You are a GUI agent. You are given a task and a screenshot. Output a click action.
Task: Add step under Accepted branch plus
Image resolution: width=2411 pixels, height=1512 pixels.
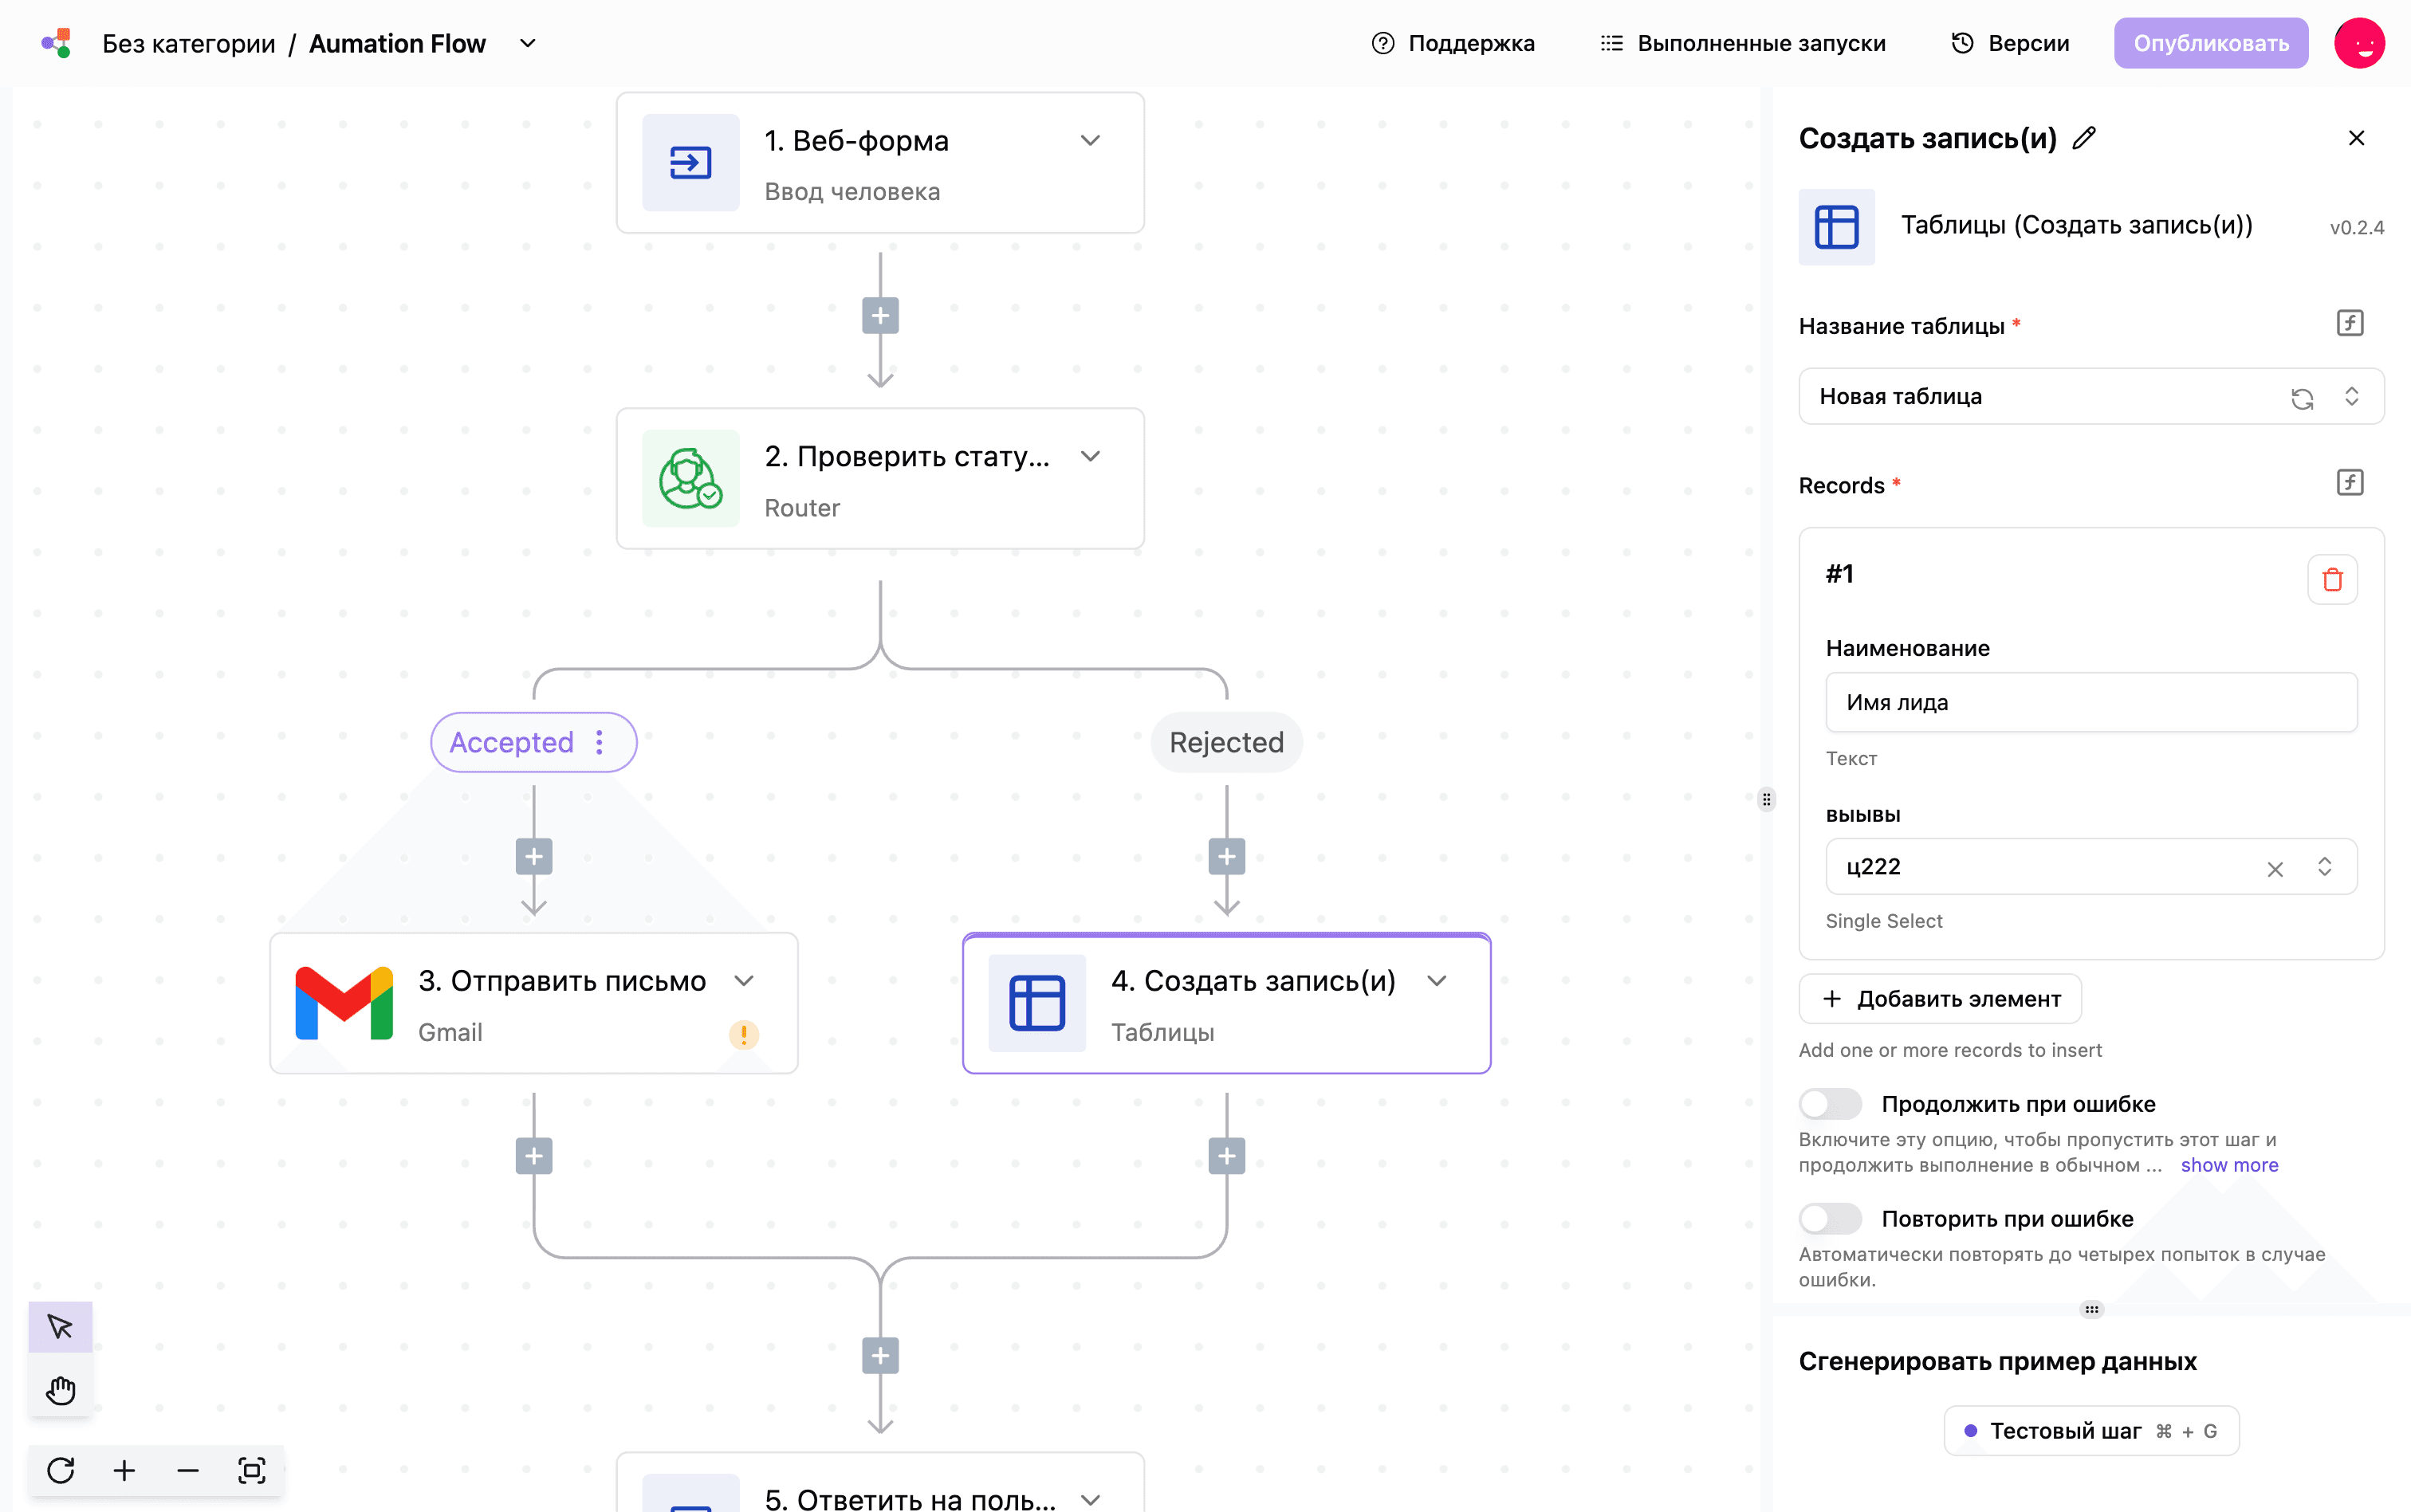tap(534, 857)
